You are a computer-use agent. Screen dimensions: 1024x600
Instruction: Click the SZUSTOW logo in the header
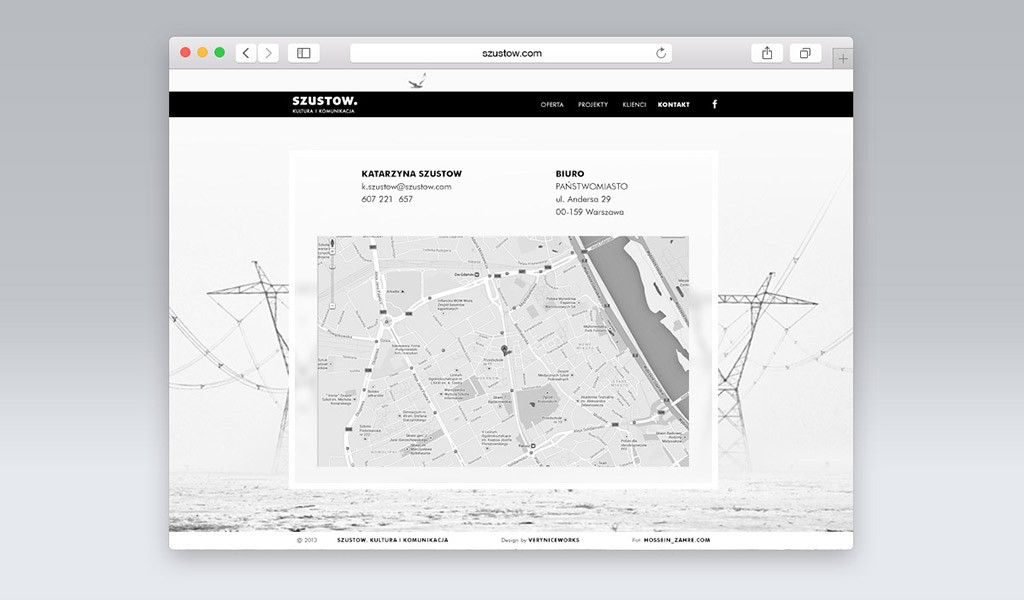(324, 104)
